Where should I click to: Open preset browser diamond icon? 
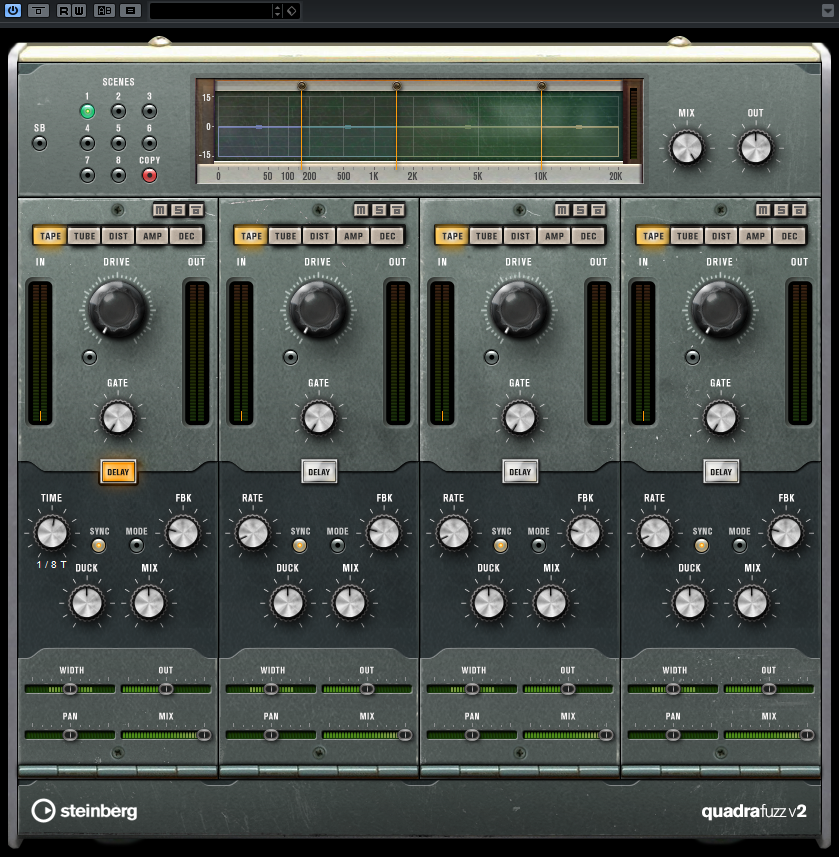[292, 10]
